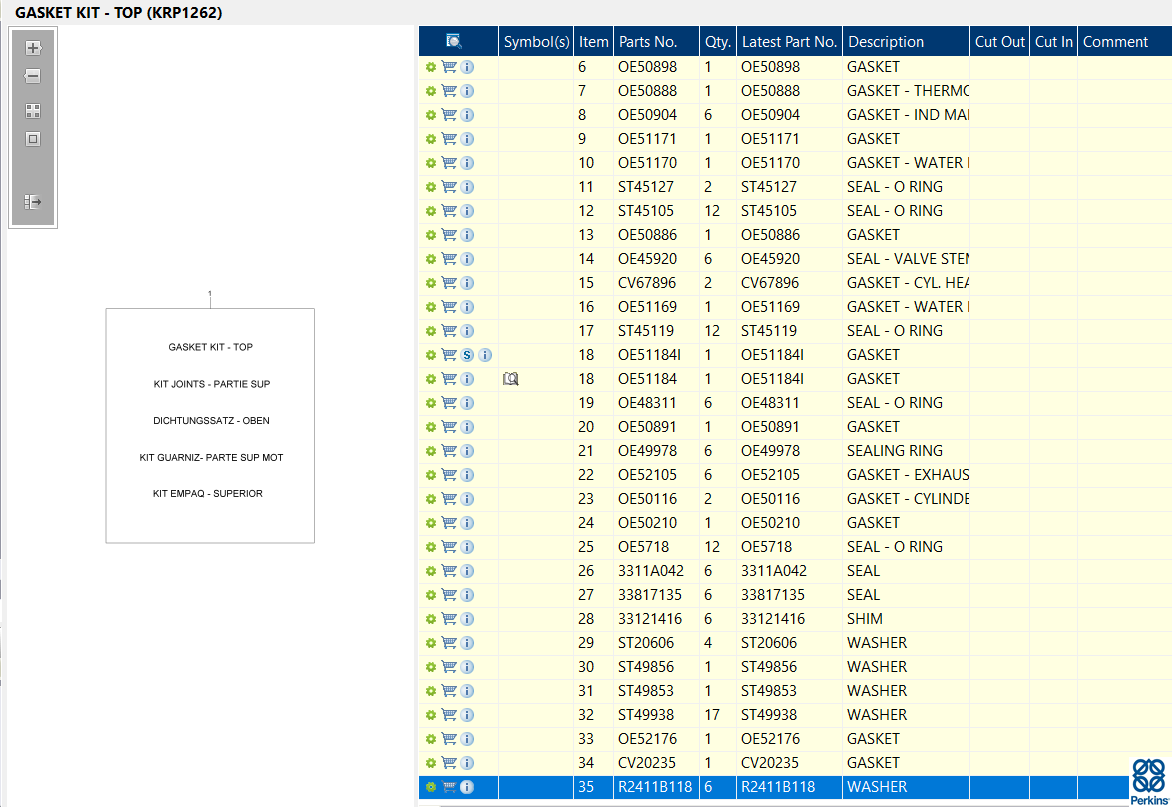The image size is (1172, 807).
Task: Click the single-square fit view icon
Action: (x=33, y=139)
